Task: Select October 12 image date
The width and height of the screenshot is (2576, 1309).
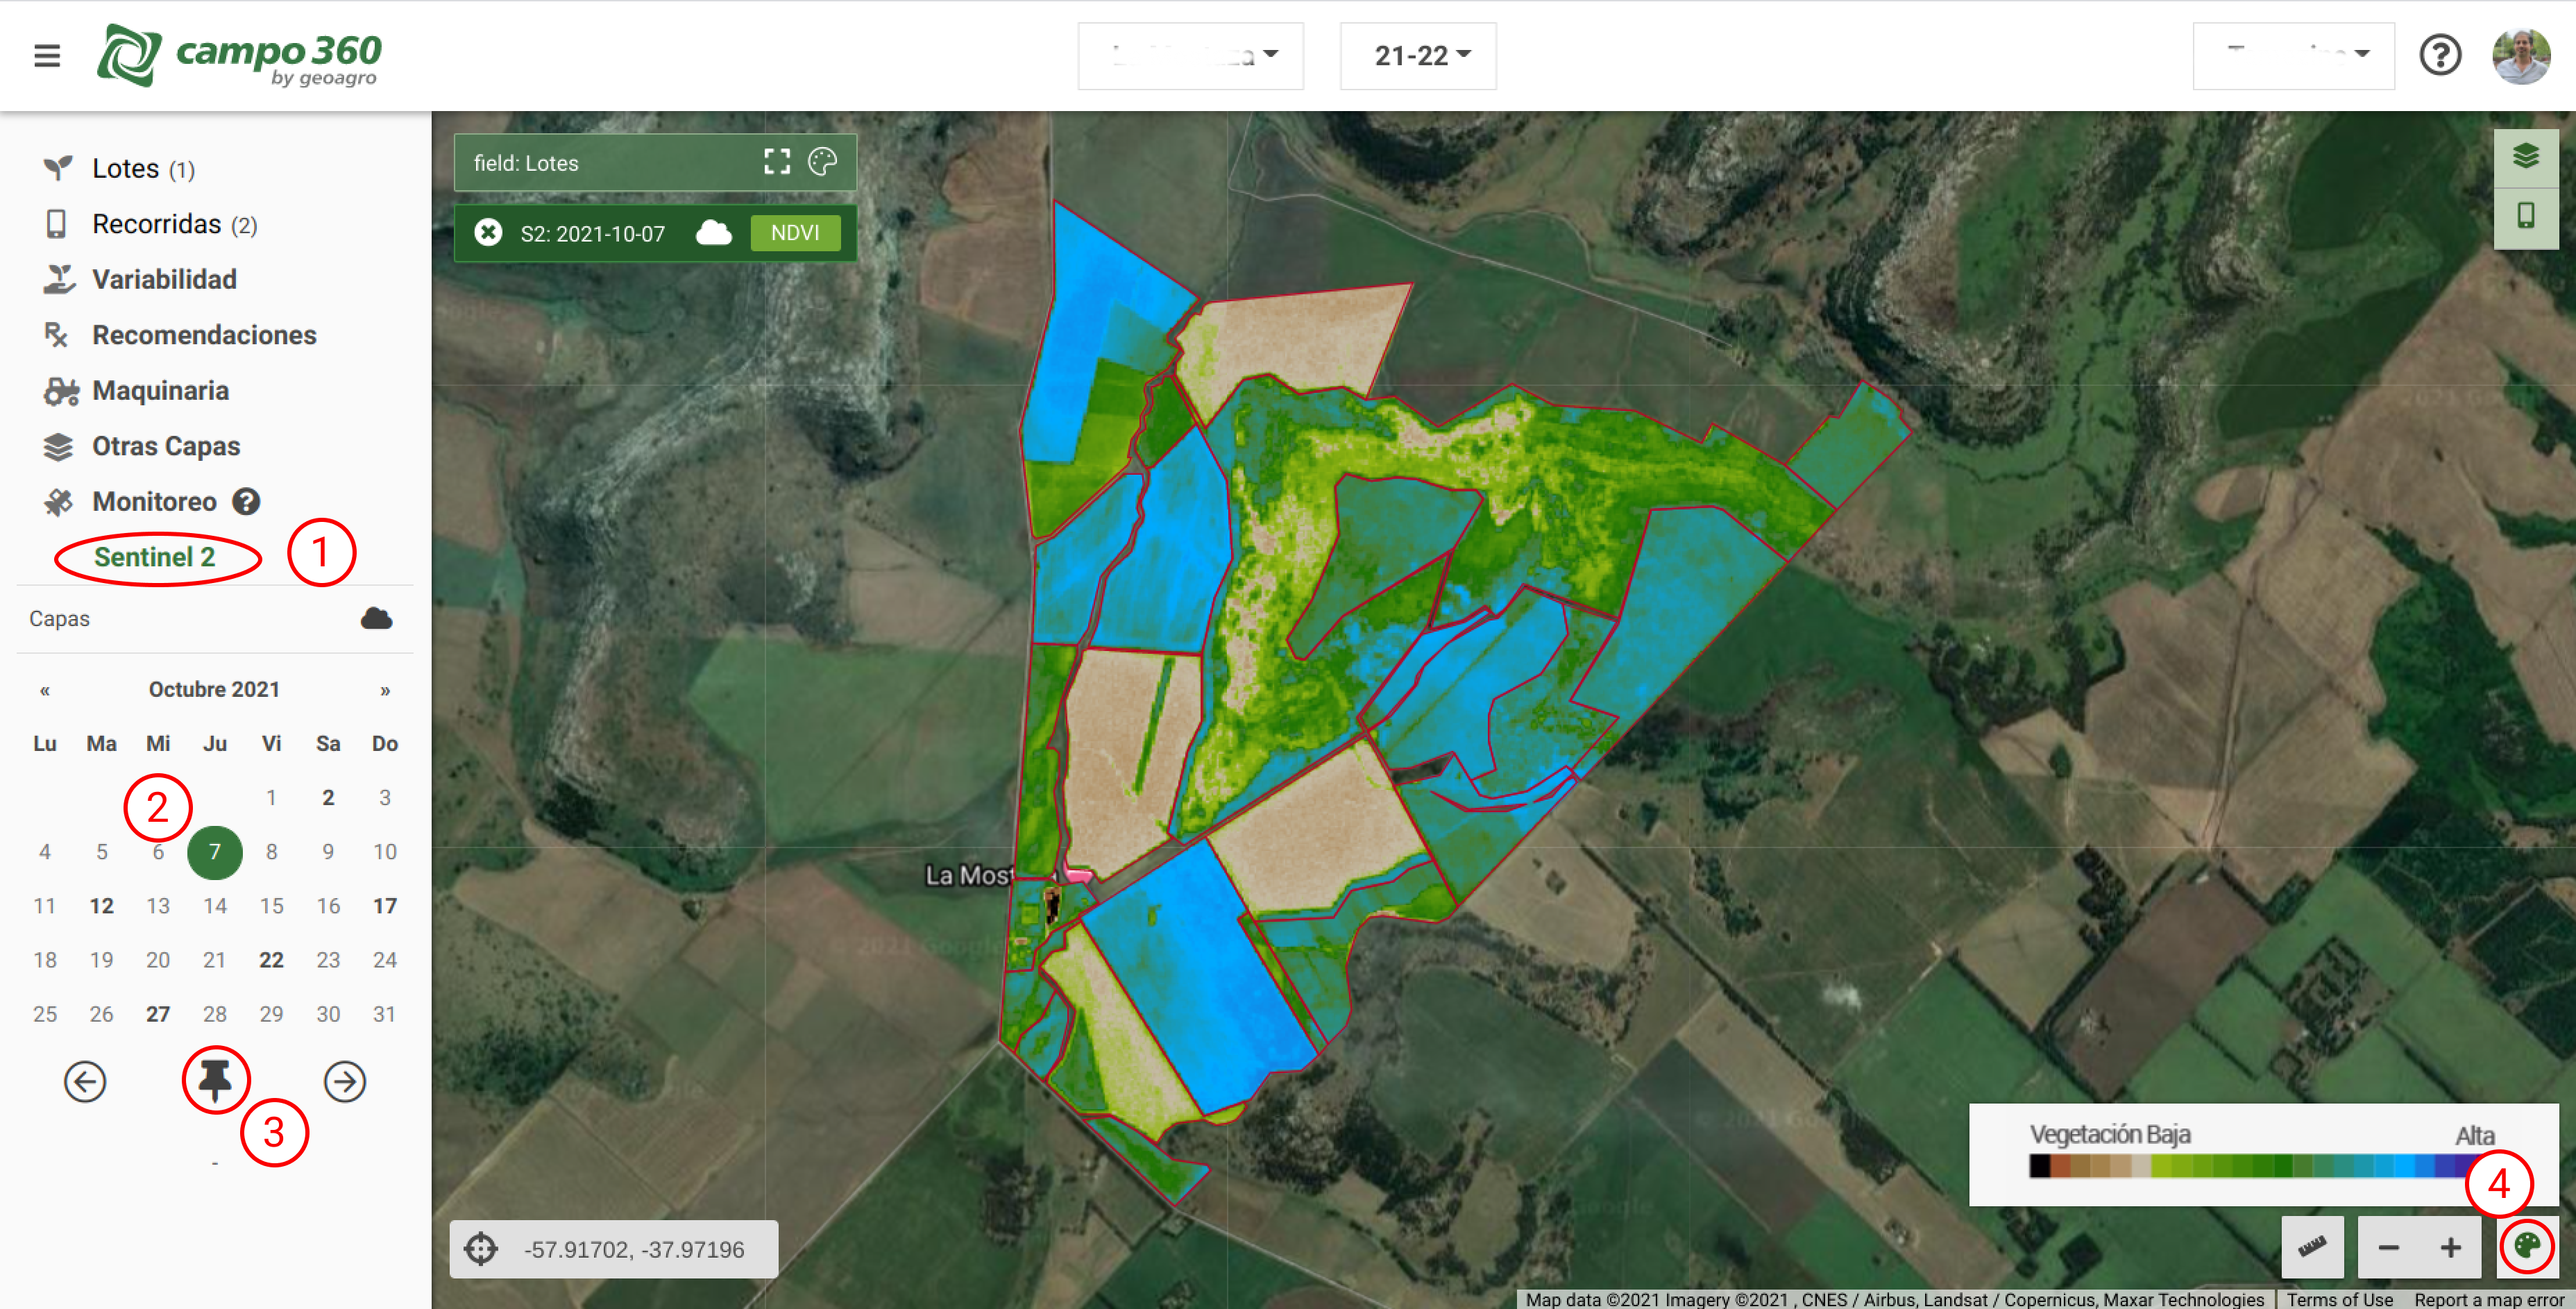Action: (x=101, y=906)
